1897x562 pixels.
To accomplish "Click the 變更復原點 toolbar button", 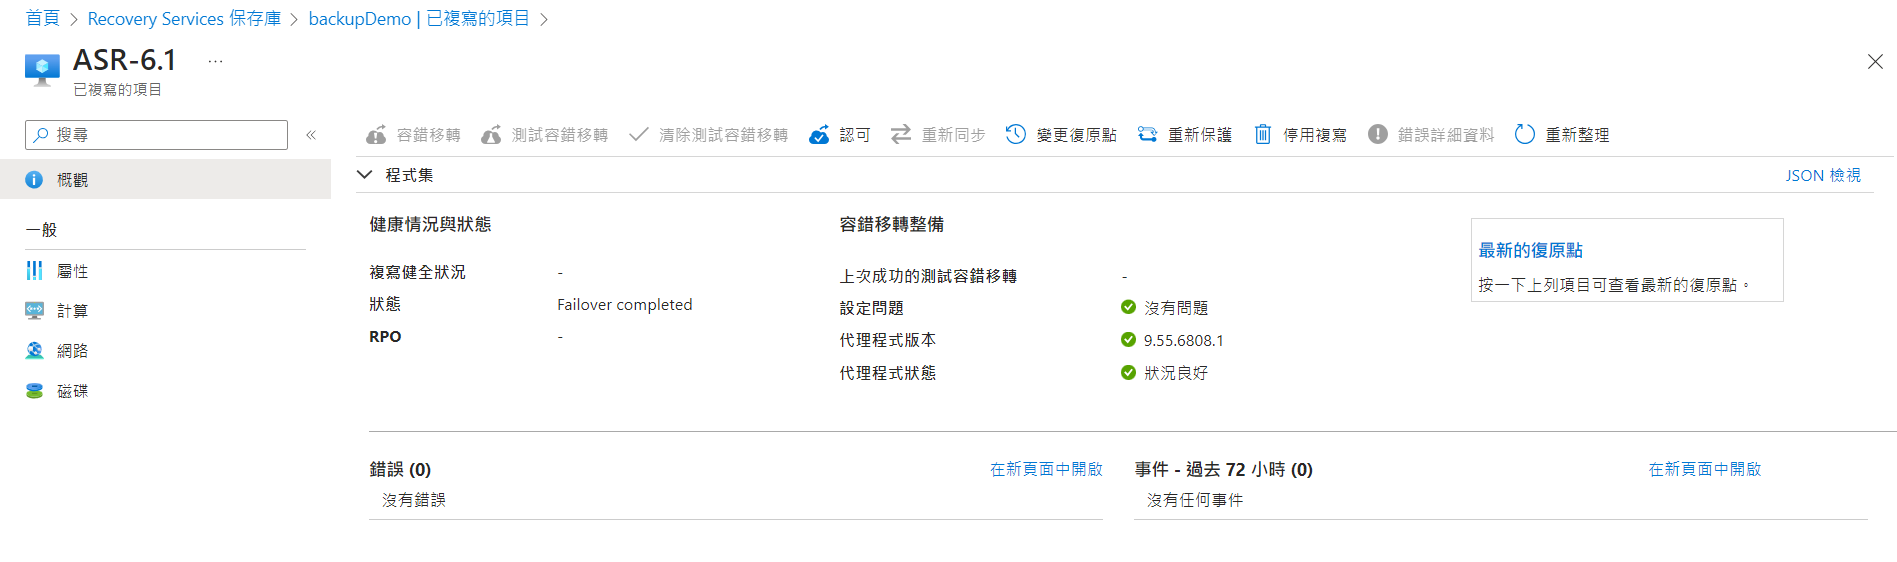I will point(1061,134).
